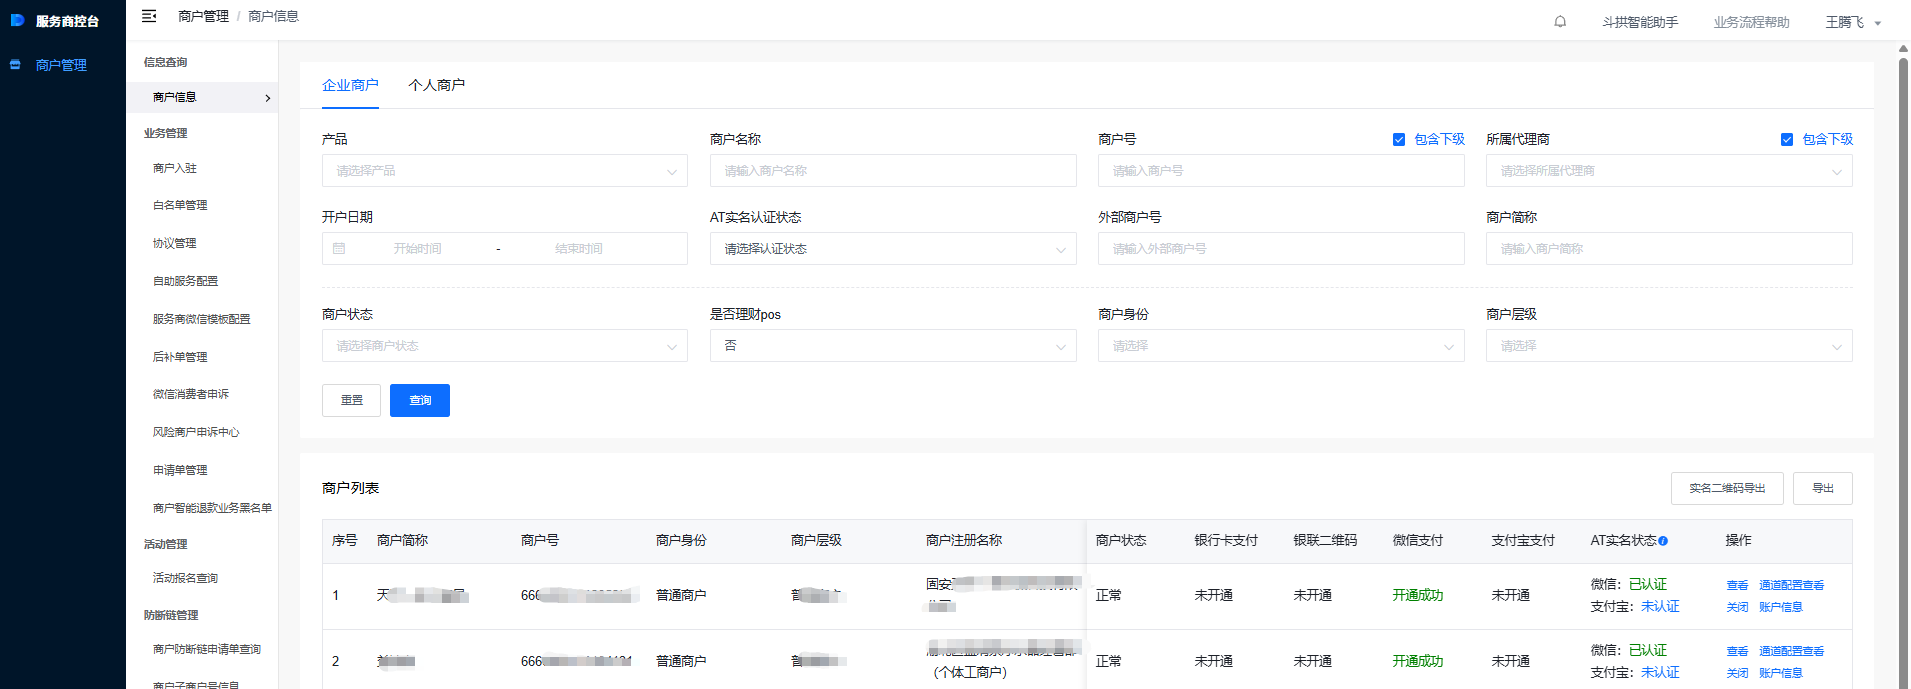Open 自助服务配置 in the sidebar
Viewport: 1911px width, 689px height.
[185, 281]
